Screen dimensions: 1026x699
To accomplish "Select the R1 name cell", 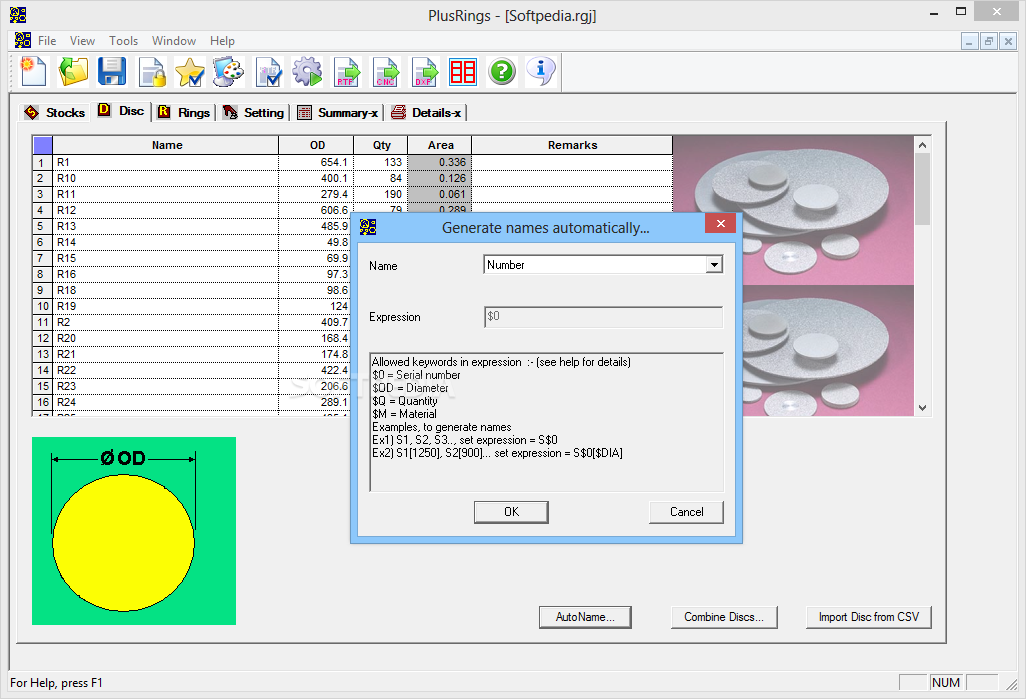I will (x=166, y=162).
